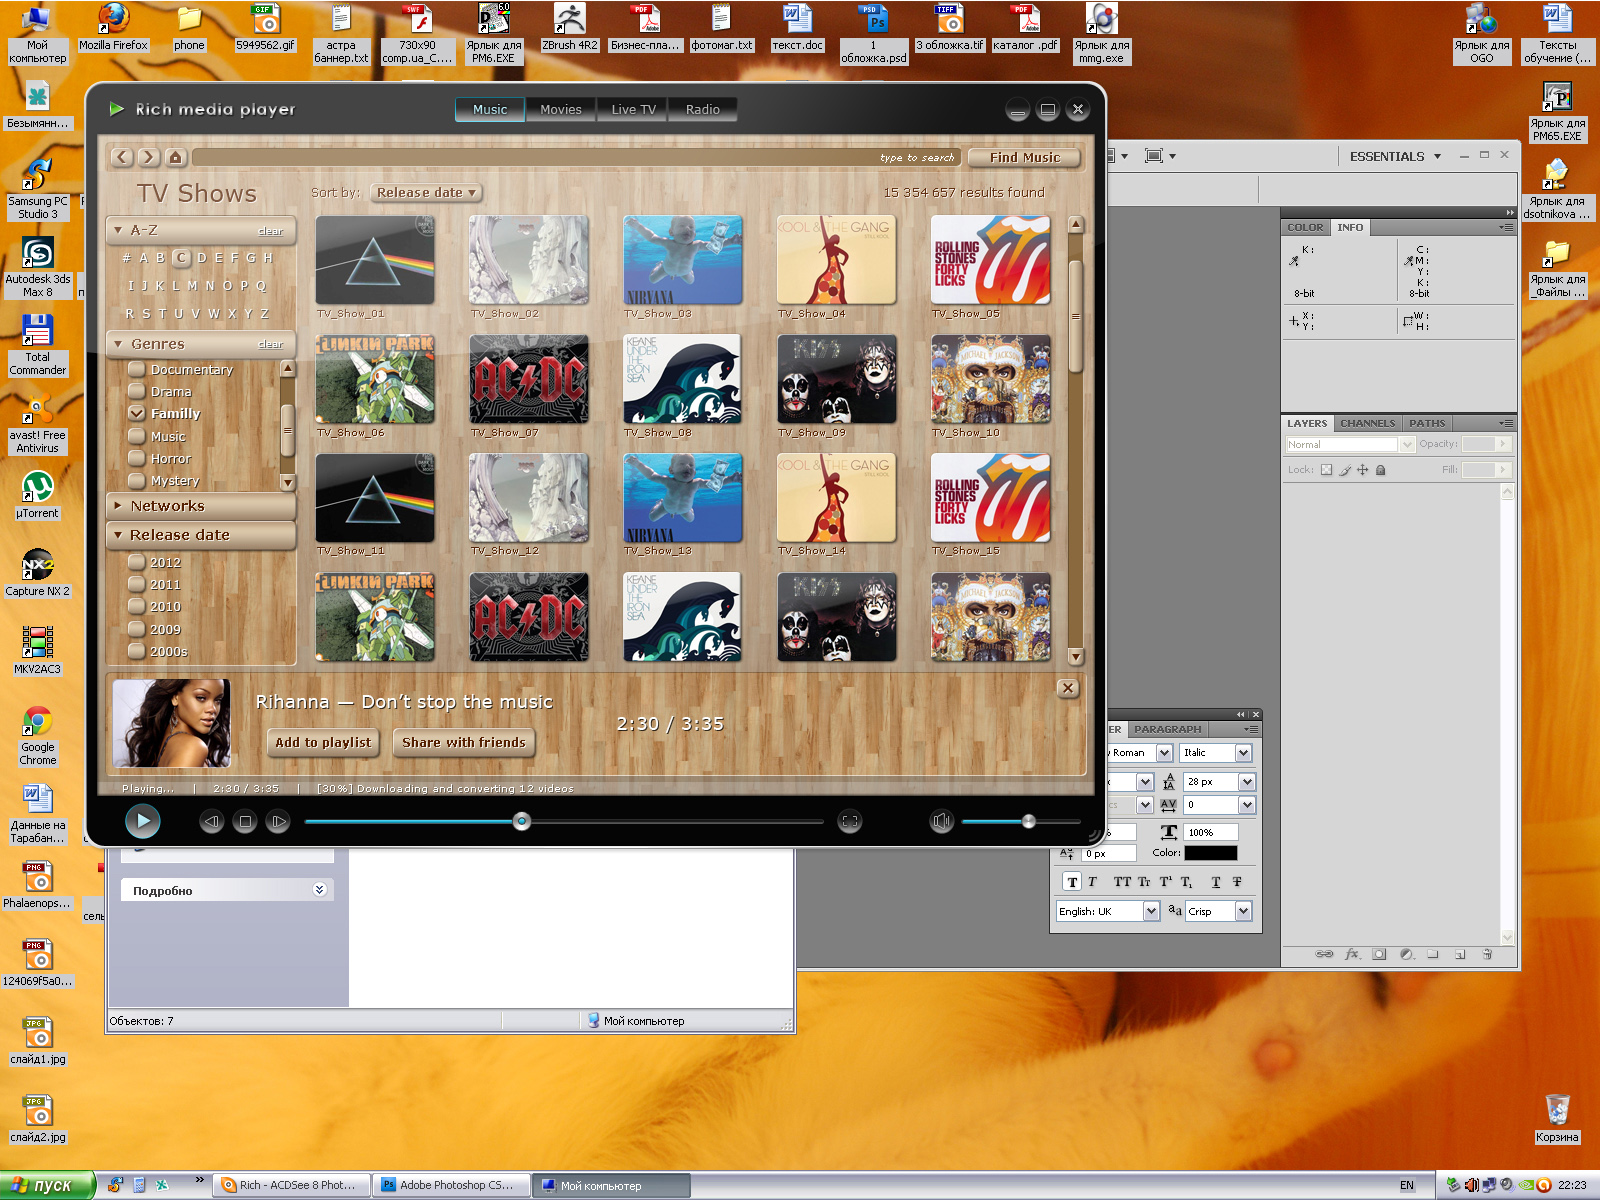Clear the Genres filter
Screen dimensions: 1600x1200
[x=271, y=344]
